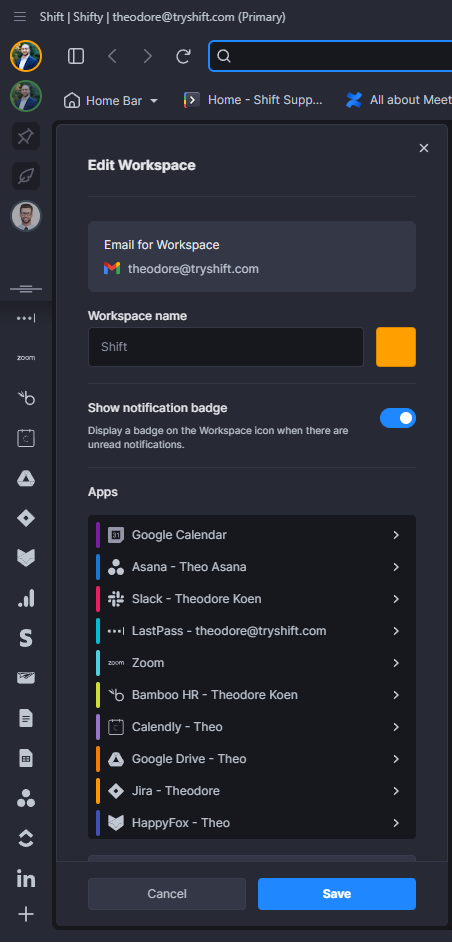Open Calendly from the sidebar
The width and height of the screenshot is (452, 944).
coord(26,438)
